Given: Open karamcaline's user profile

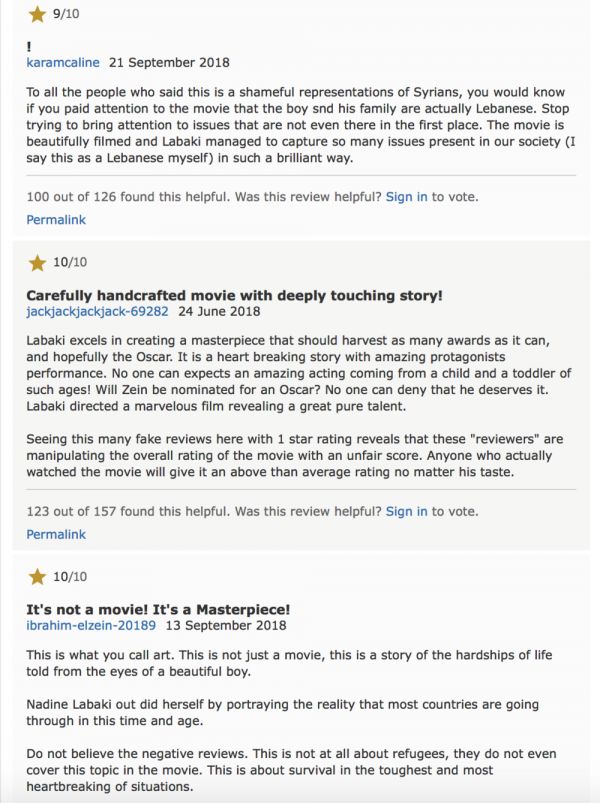Looking at the screenshot, I should pos(63,62).
